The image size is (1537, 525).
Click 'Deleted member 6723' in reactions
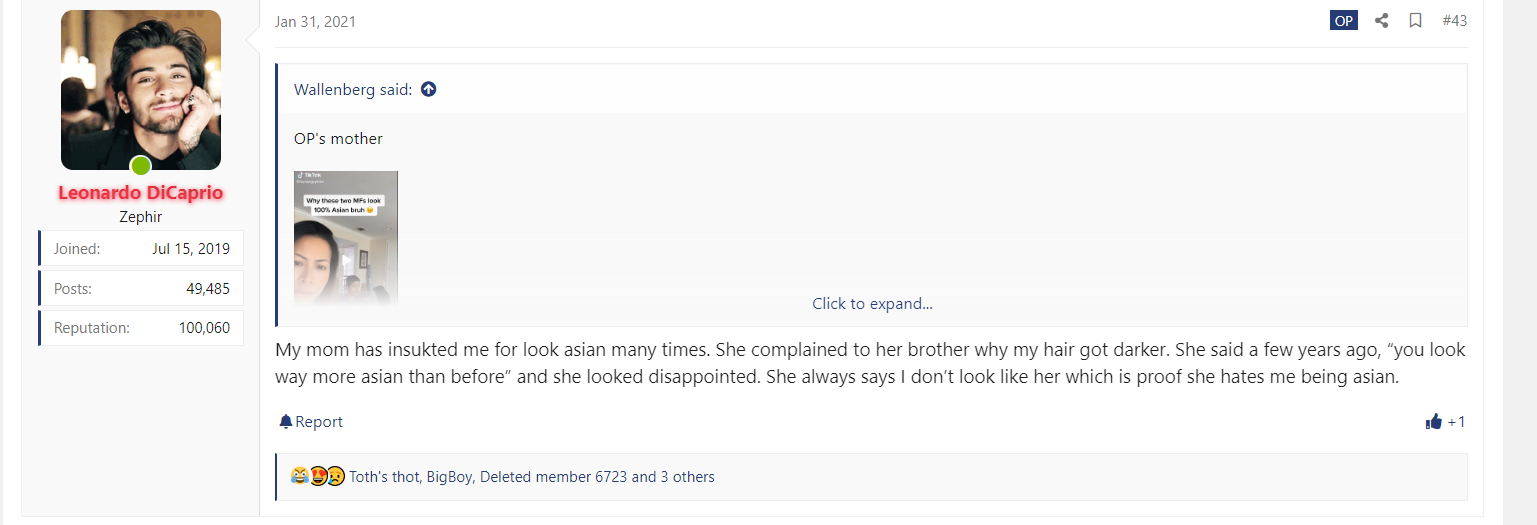[x=553, y=477]
